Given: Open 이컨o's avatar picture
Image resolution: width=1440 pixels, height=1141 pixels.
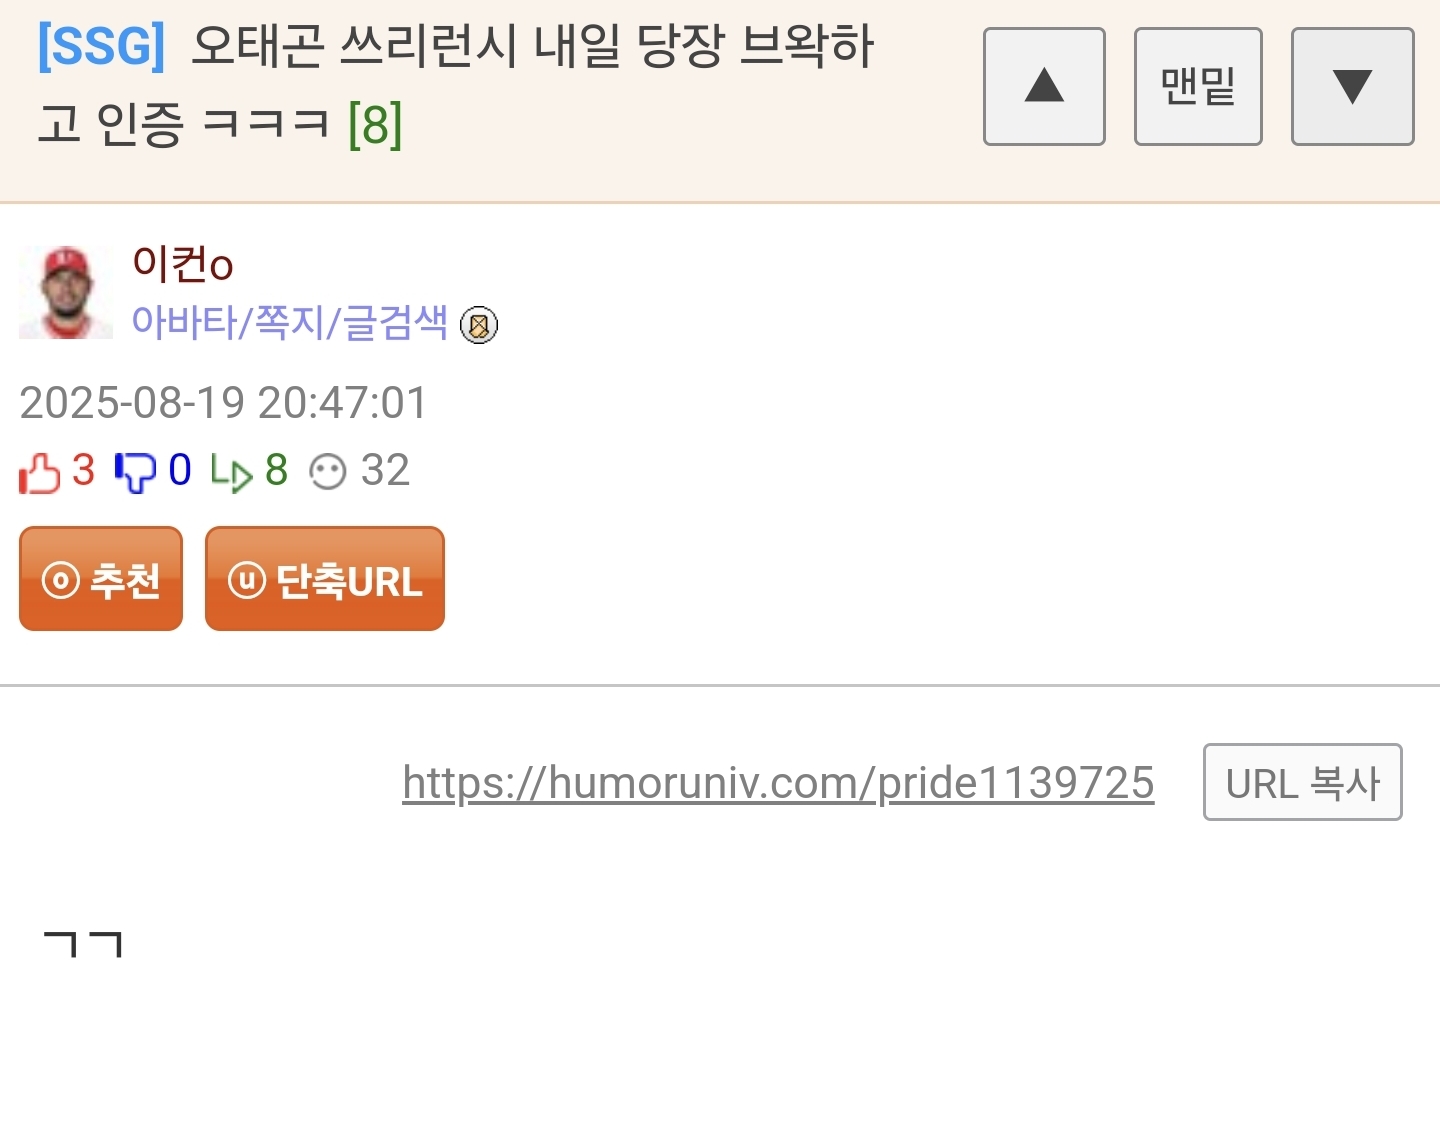Looking at the screenshot, I should 66,292.
